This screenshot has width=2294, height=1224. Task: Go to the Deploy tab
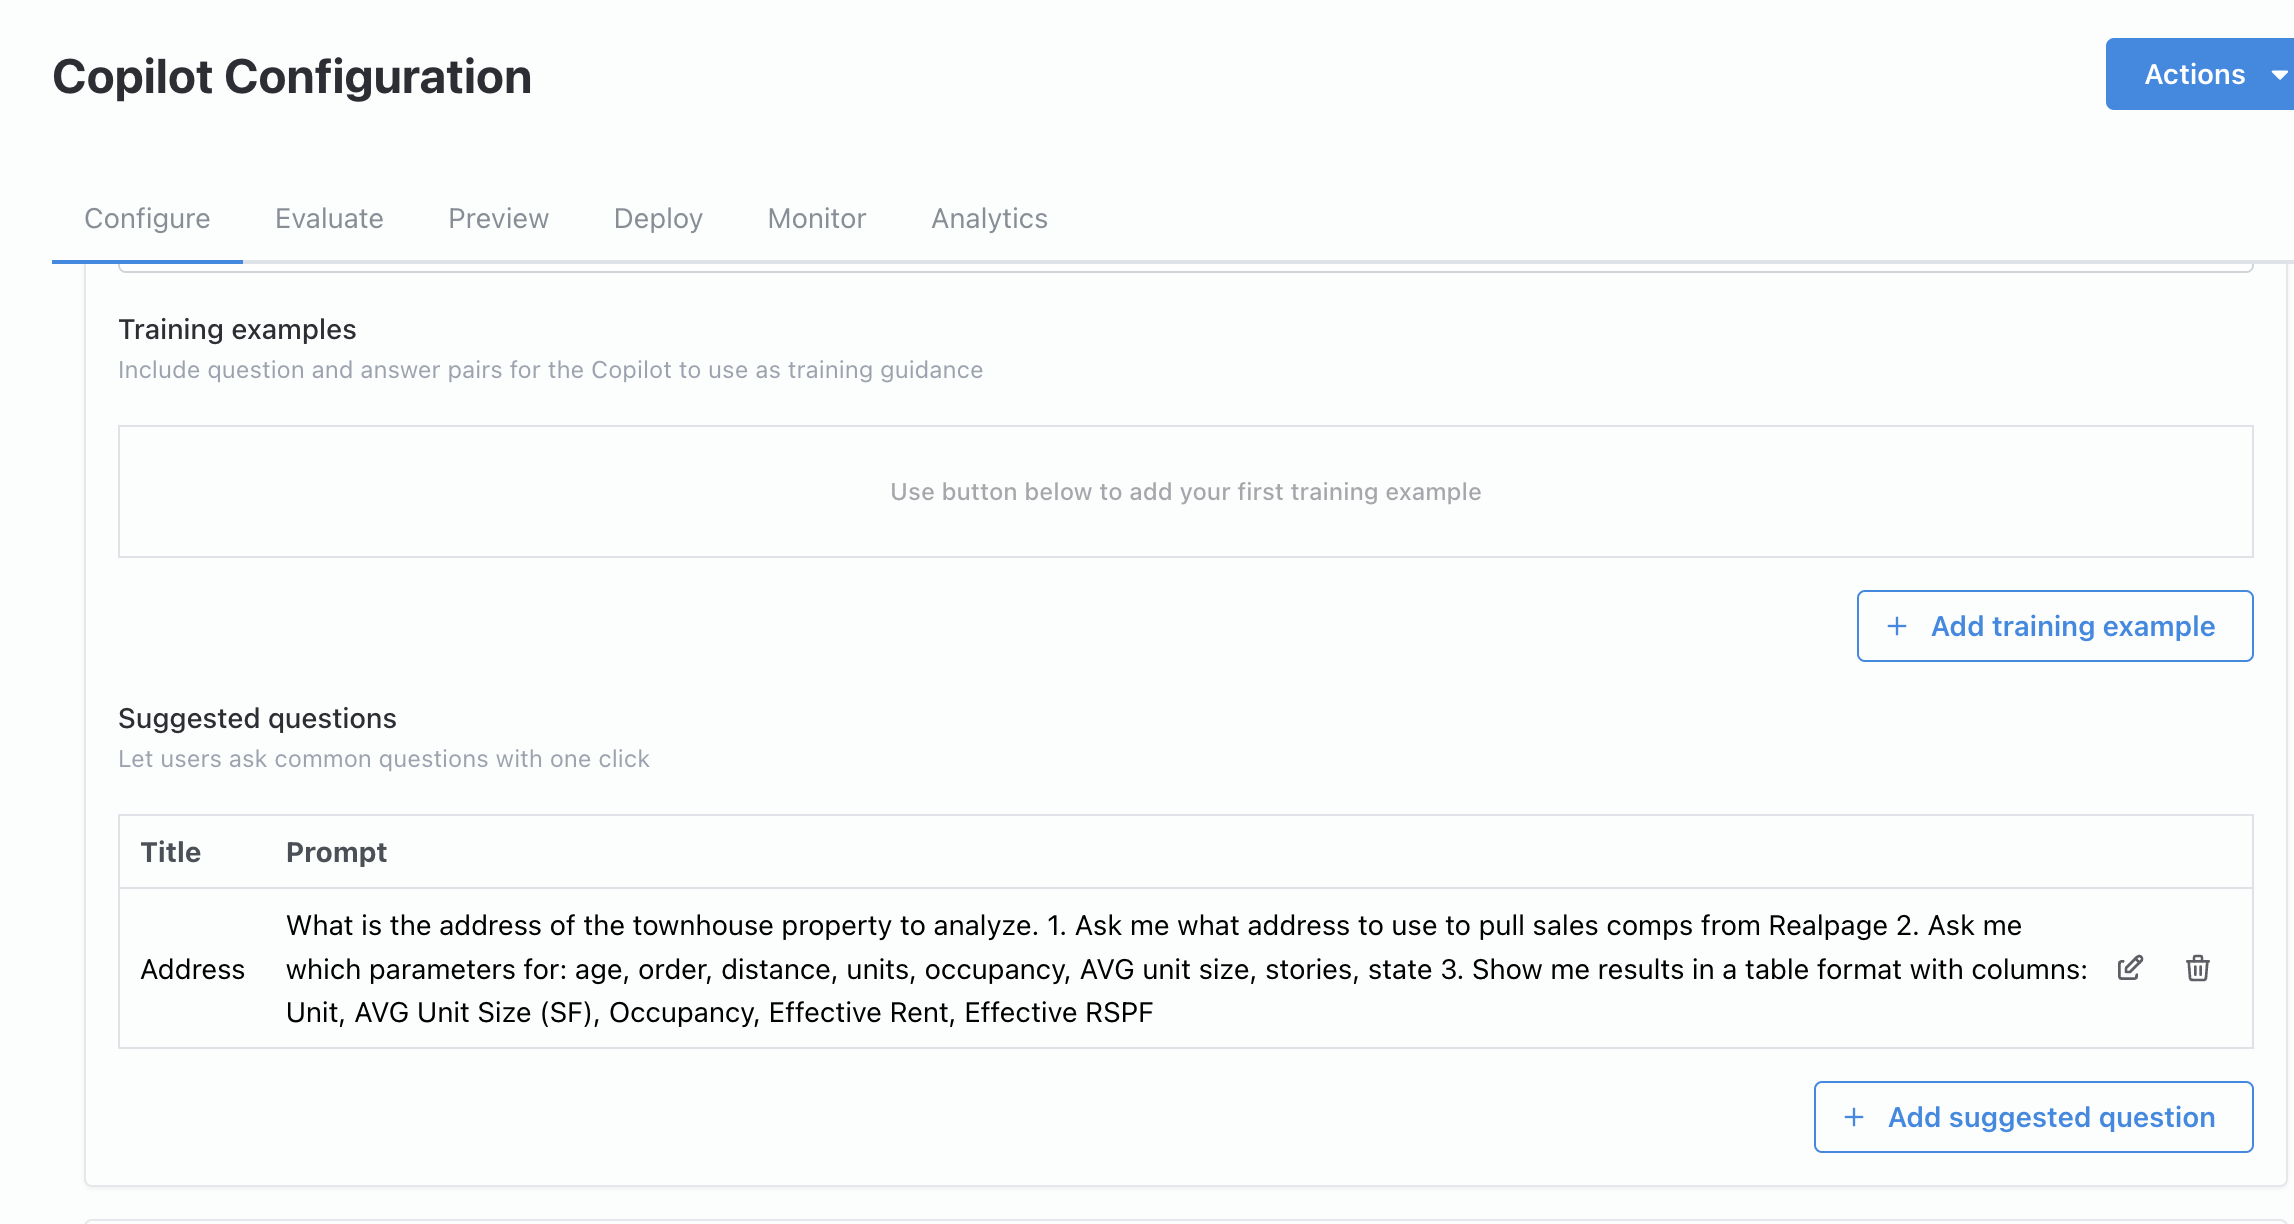658,218
